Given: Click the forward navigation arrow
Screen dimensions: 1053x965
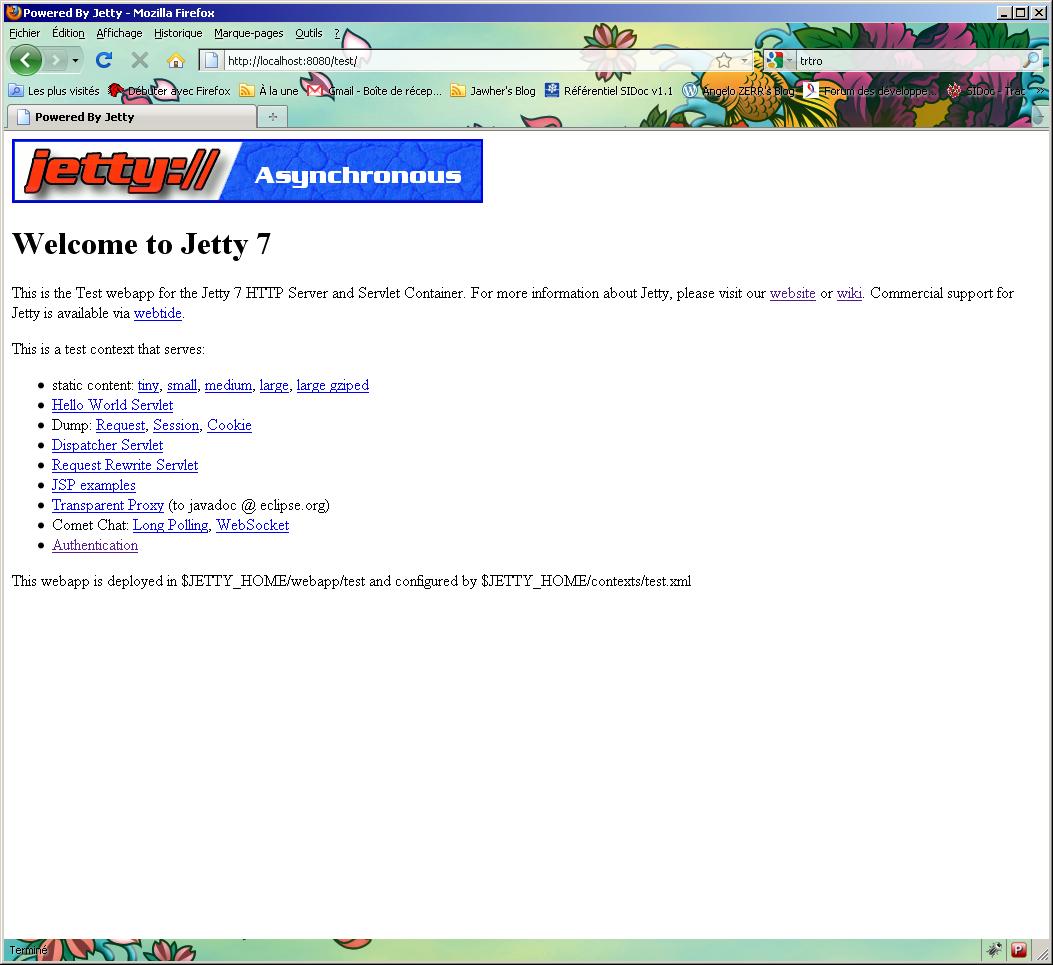Looking at the screenshot, I should point(56,60).
